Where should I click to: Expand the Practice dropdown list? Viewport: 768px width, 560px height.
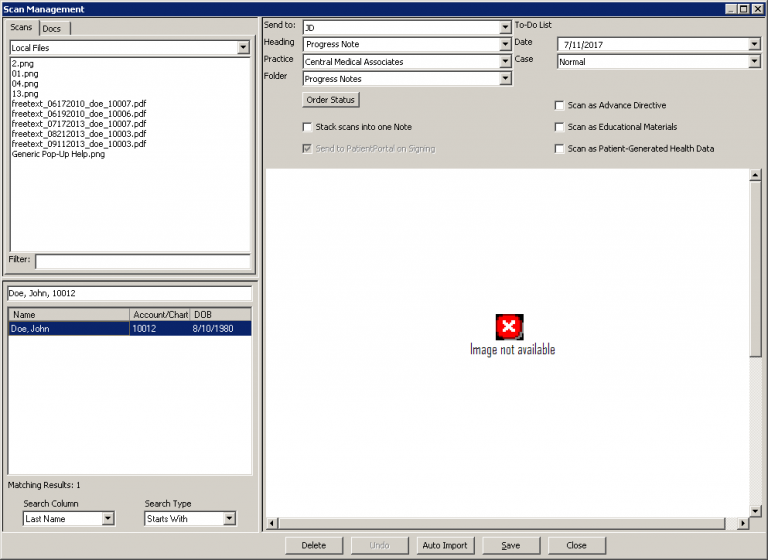click(504, 62)
